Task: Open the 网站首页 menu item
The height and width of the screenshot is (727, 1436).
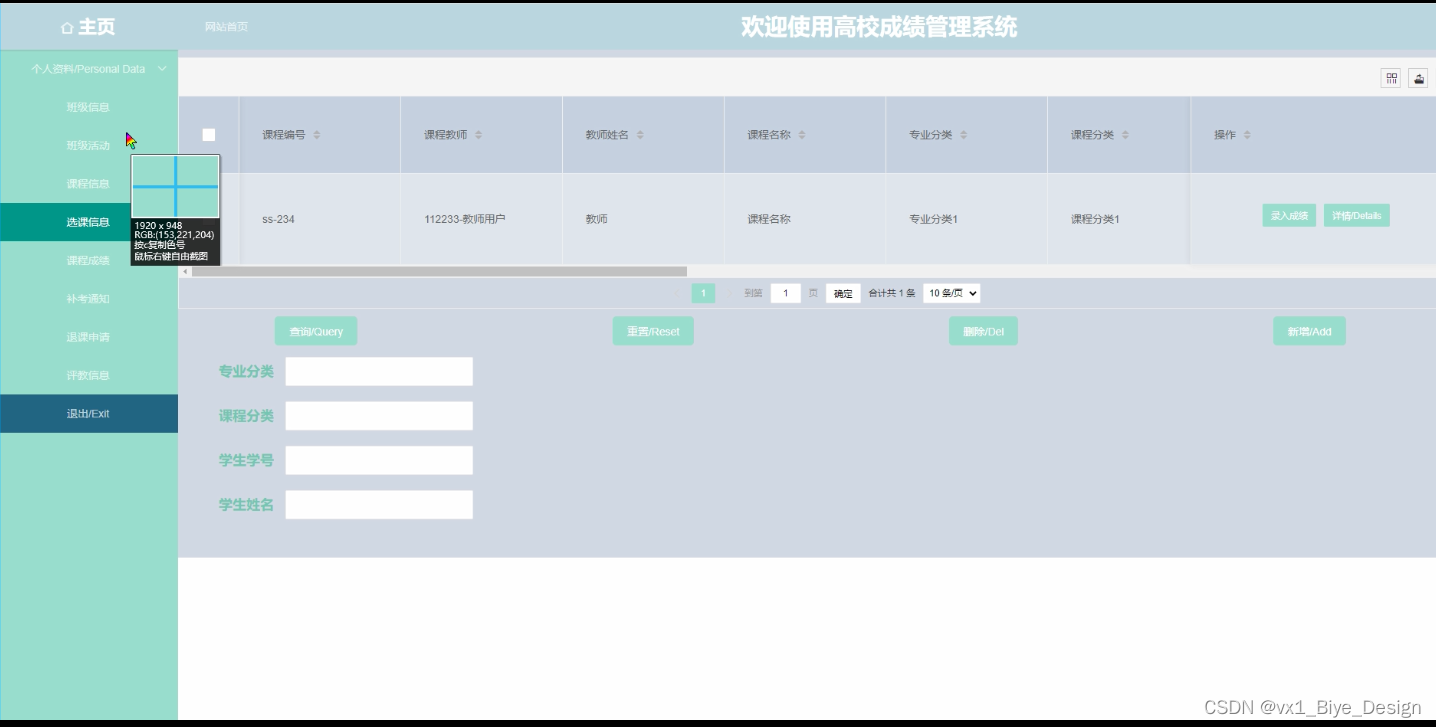Action: coord(224,26)
